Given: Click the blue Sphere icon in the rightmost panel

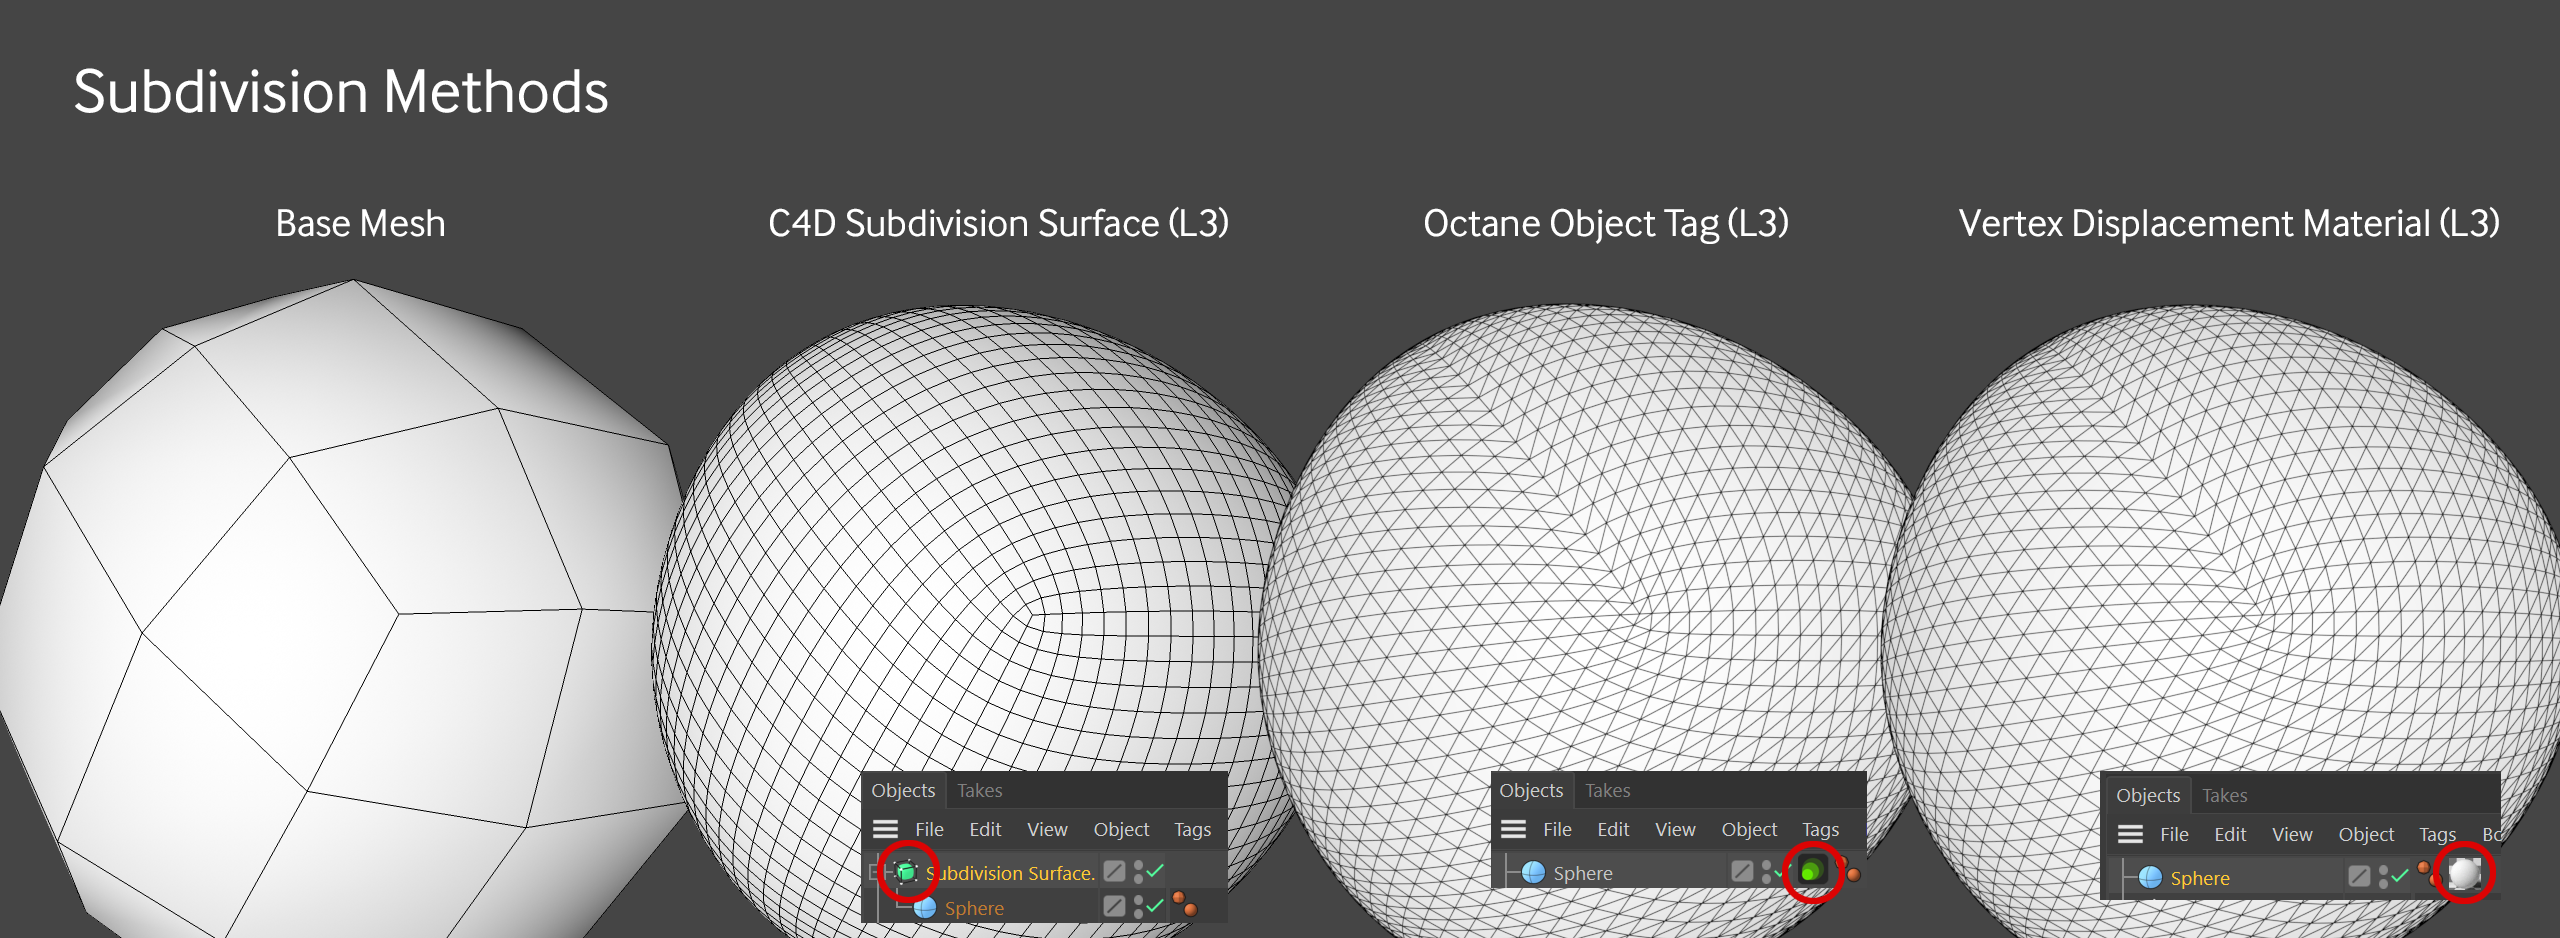Looking at the screenshot, I should click(x=2150, y=878).
